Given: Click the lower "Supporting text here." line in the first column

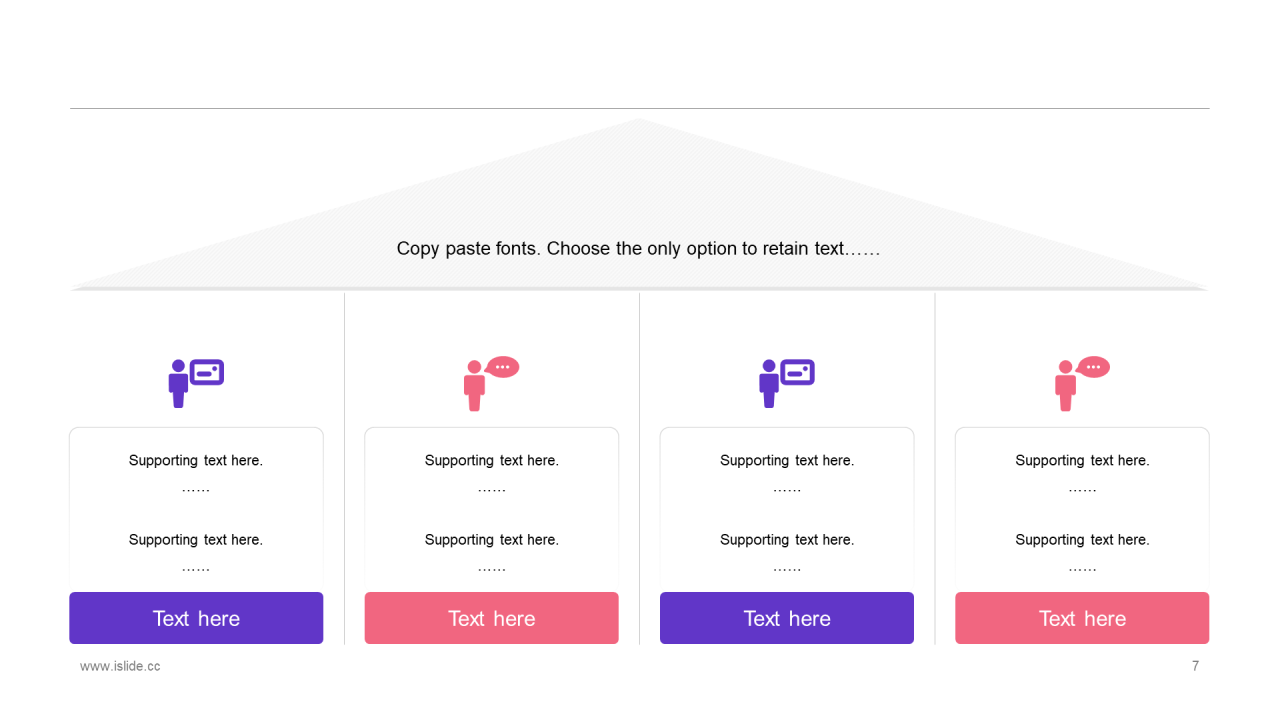Looking at the screenshot, I should coord(196,540).
